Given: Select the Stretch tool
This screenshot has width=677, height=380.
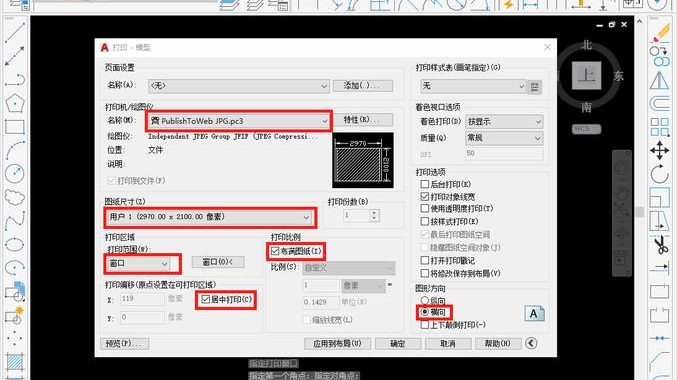Looking at the screenshot, I should tap(660, 221).
